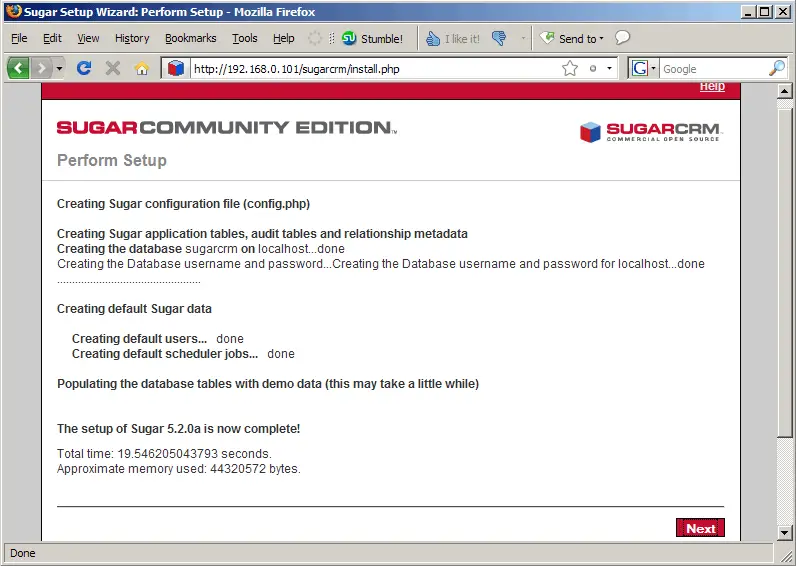Bookmark this page with the star icon
Image resolution: width=796 pixels, height=566 pixels.
click(x=570, y=68)
